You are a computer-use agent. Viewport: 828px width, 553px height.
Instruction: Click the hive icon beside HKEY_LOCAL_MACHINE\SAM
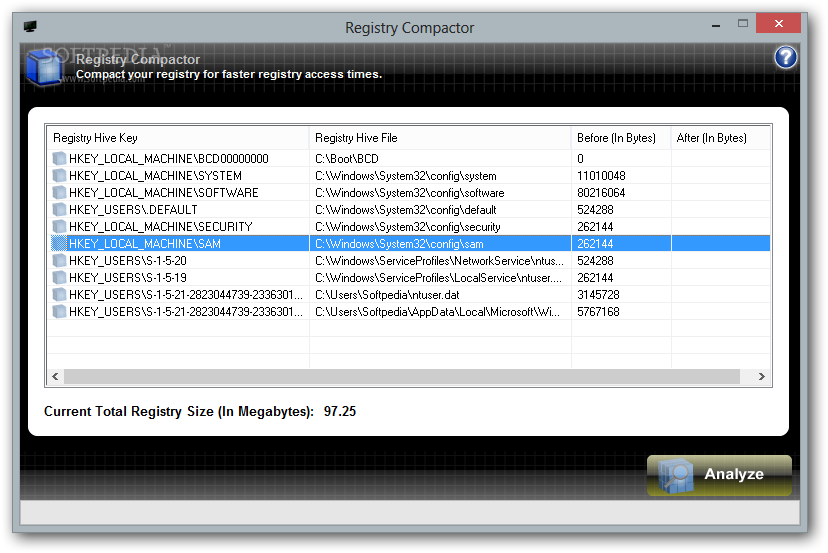pos(59,243)
